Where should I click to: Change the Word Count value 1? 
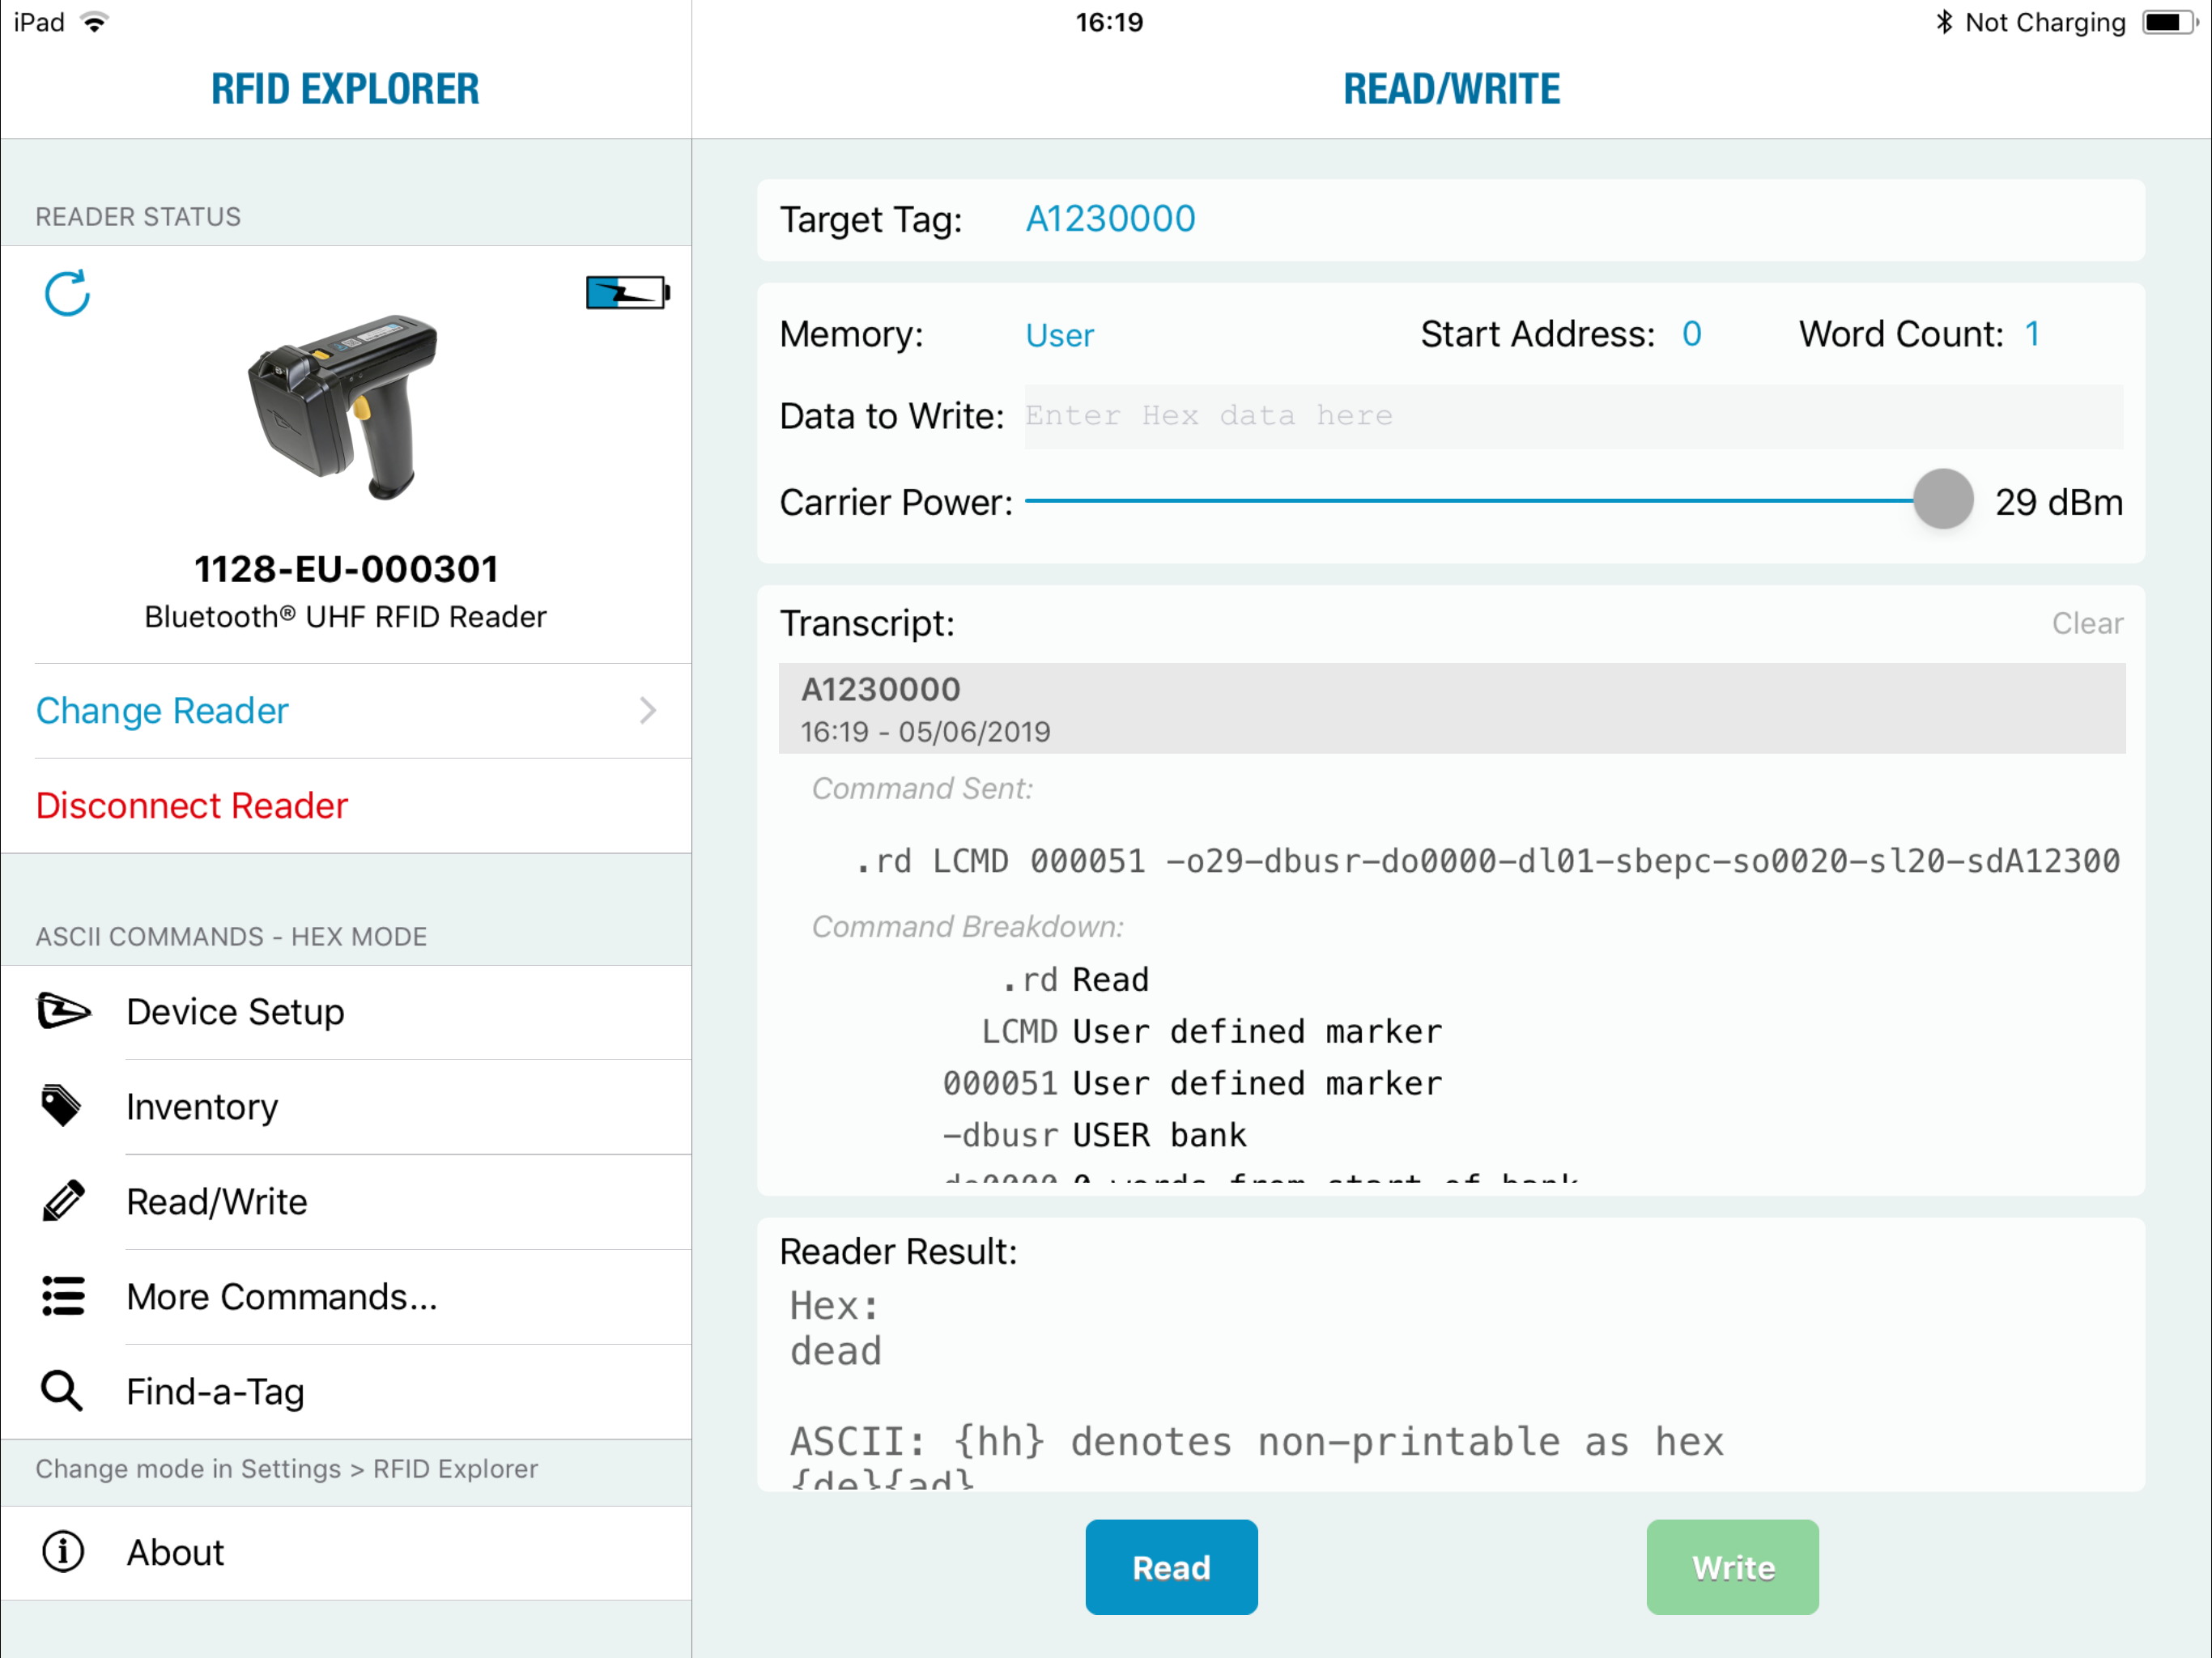coord(2032,334)
